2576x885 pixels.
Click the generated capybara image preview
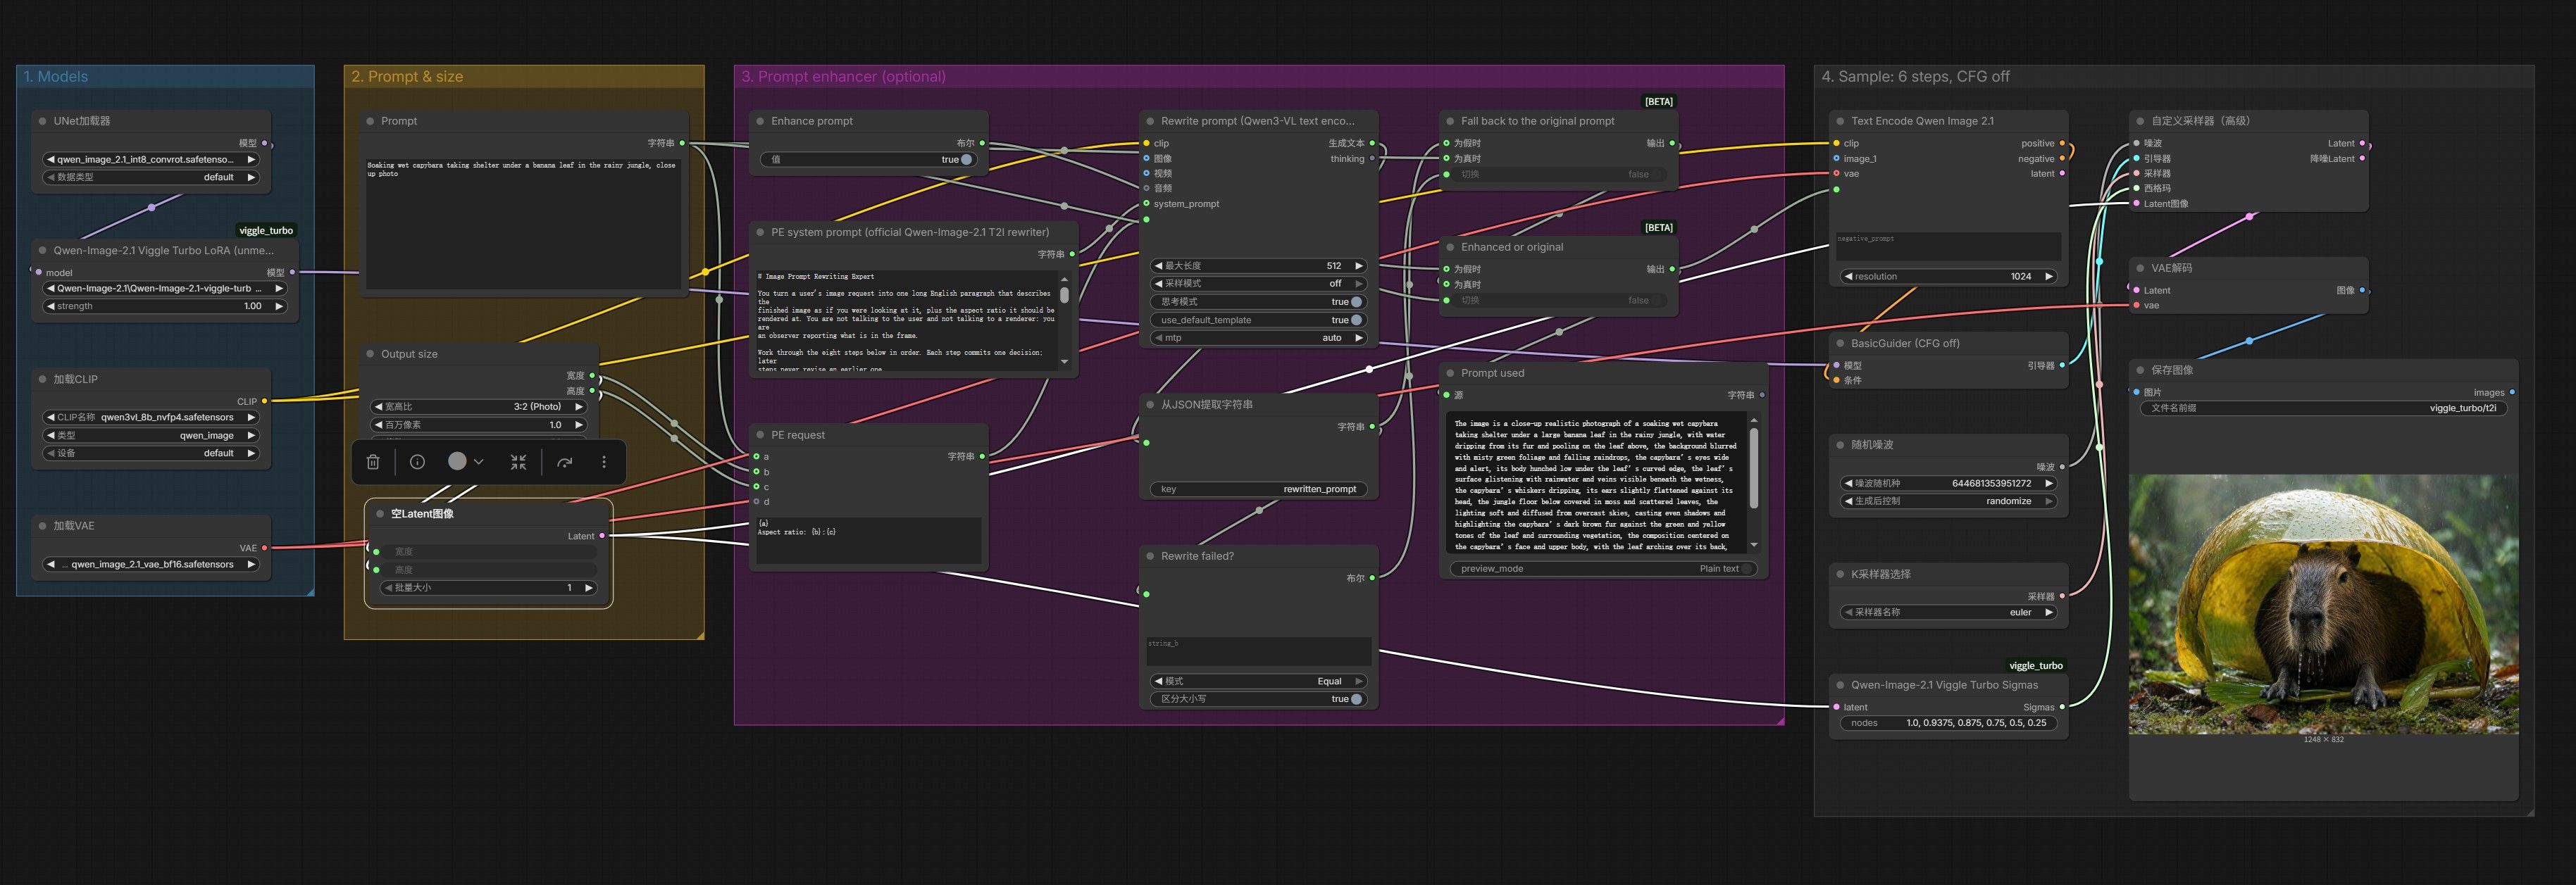[x=2323, y=604]
